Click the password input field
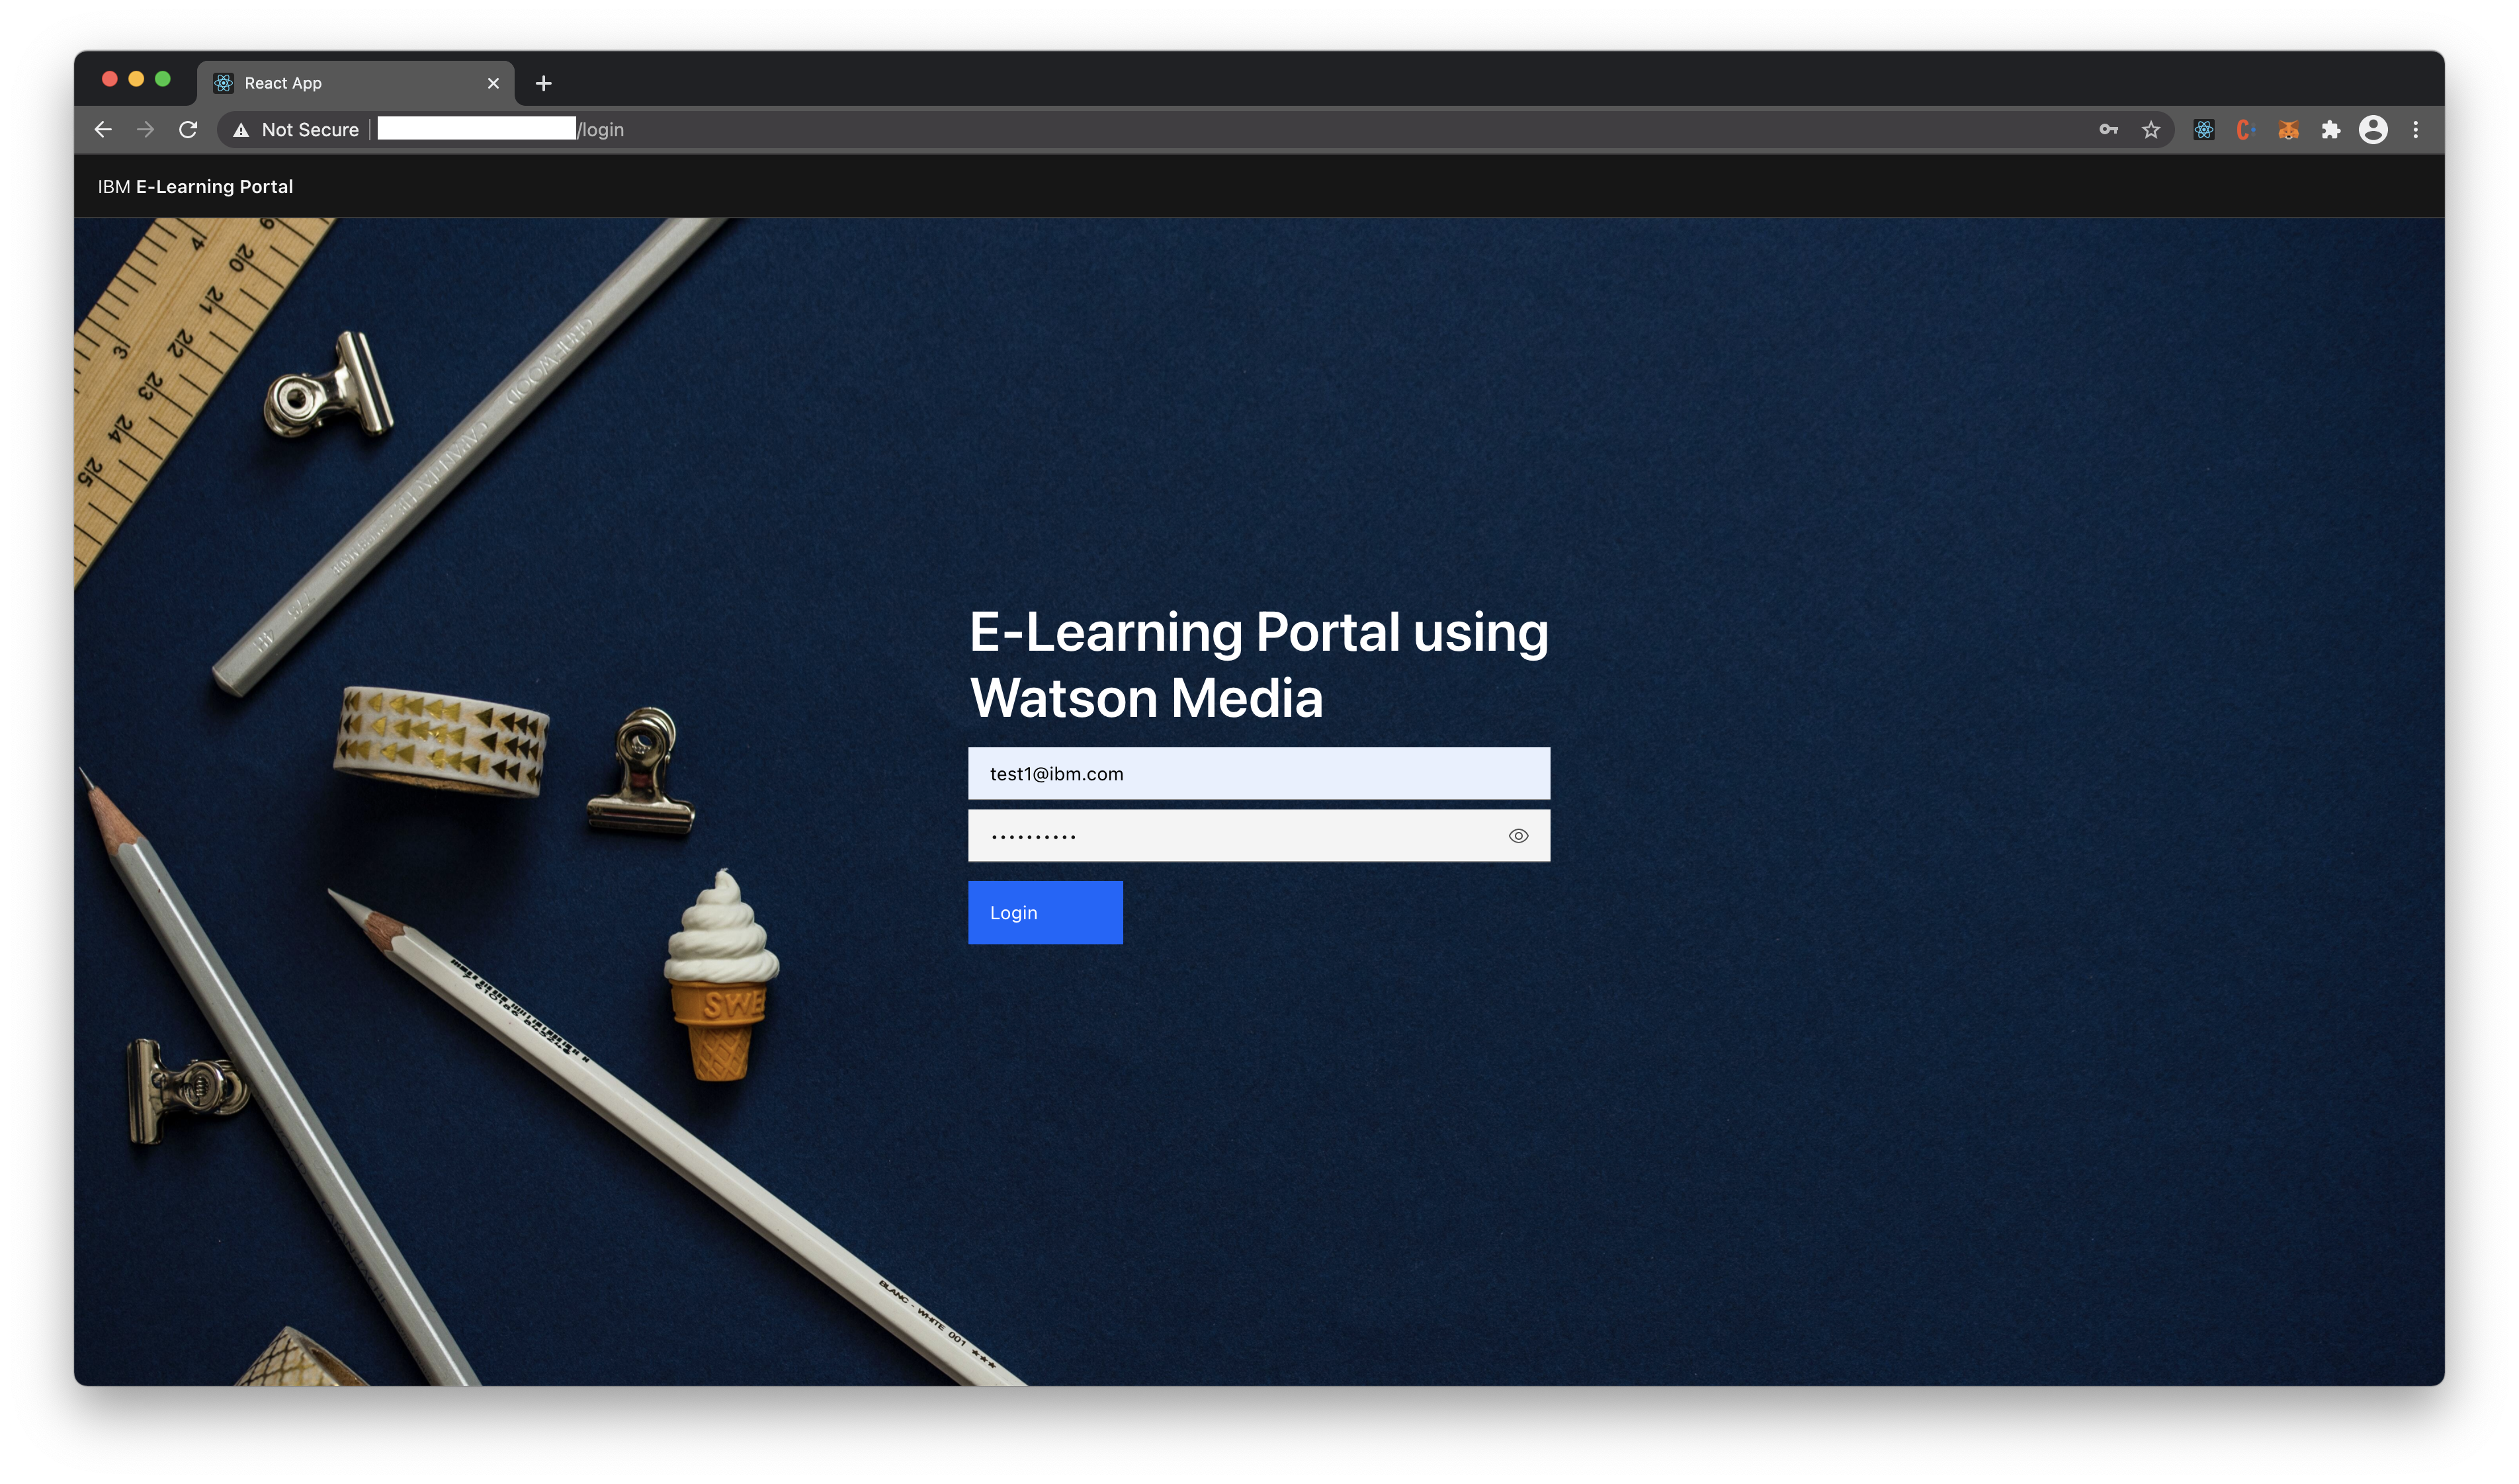 [x=1258, y=834]
